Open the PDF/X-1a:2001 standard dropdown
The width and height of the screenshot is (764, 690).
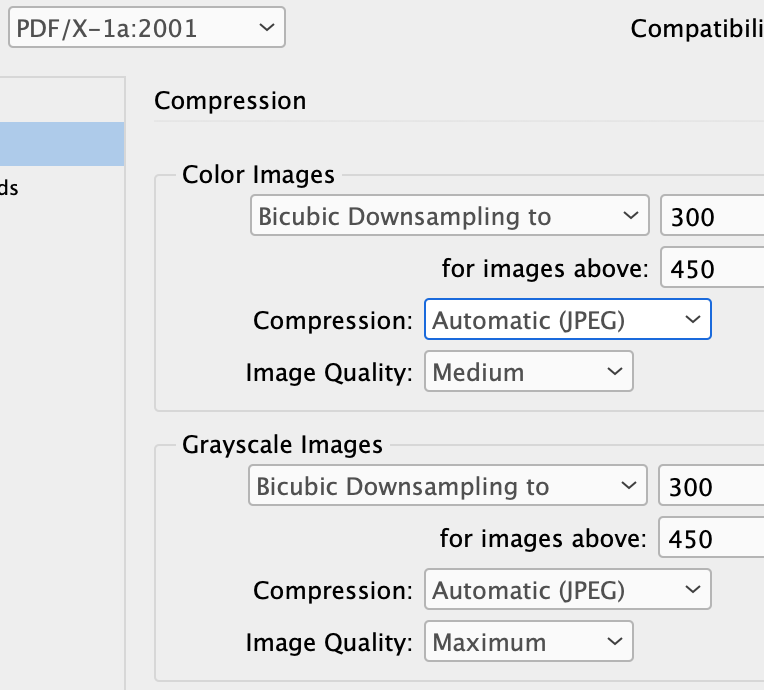tap(146, 28)
